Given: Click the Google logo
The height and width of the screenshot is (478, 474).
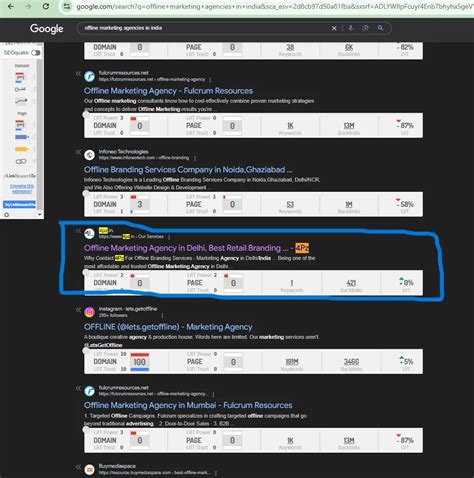Looking at the screenshot, I should pos(47,29).
